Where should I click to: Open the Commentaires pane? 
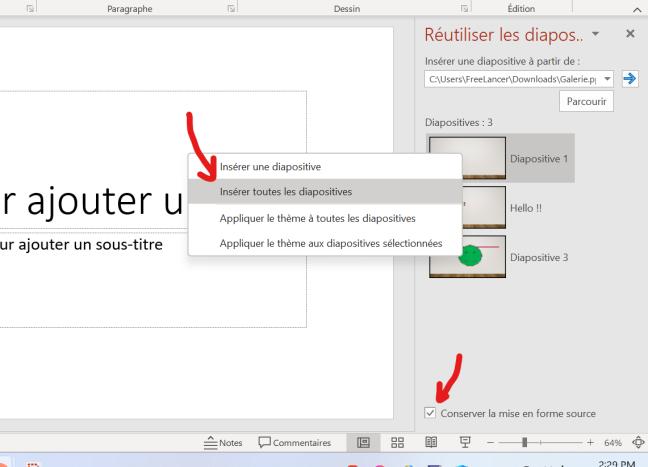295,443
